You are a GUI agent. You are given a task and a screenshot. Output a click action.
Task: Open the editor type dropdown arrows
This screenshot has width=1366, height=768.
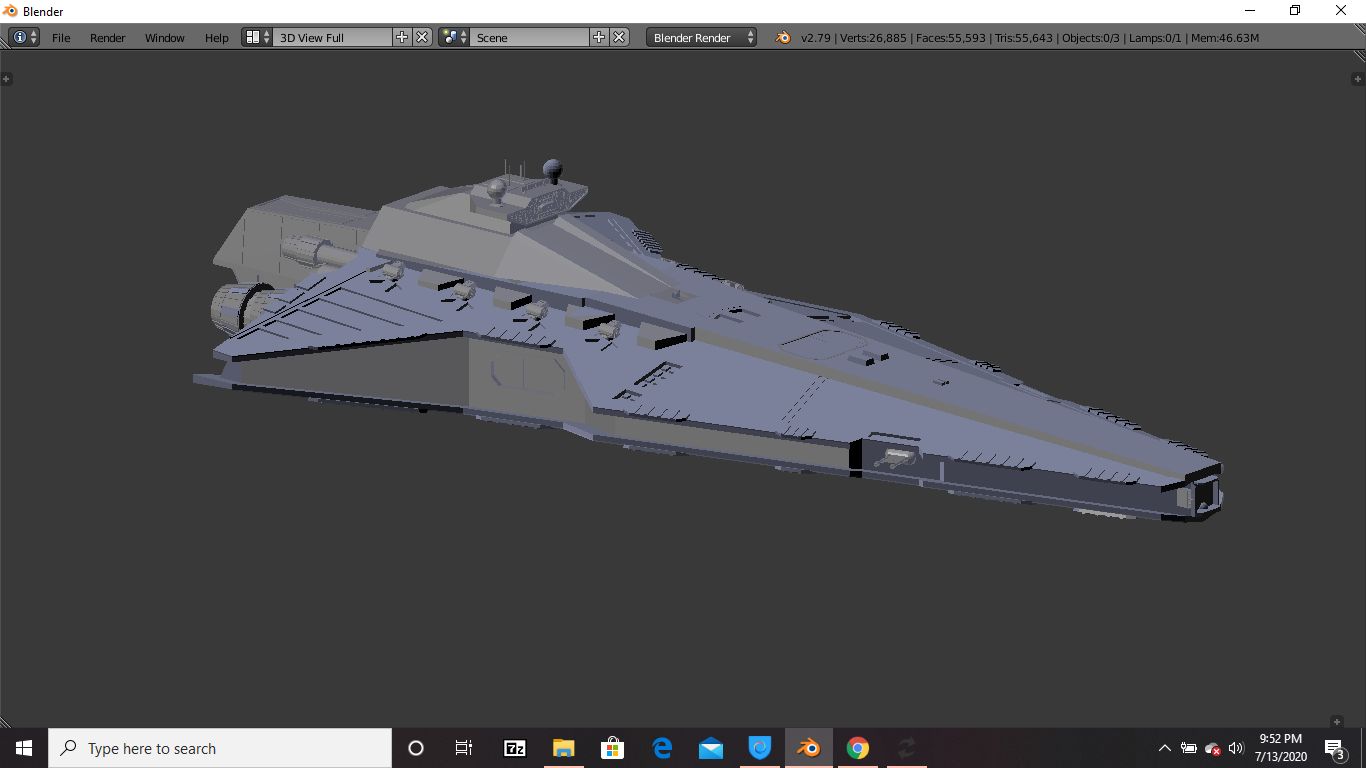tap(32, 37)
